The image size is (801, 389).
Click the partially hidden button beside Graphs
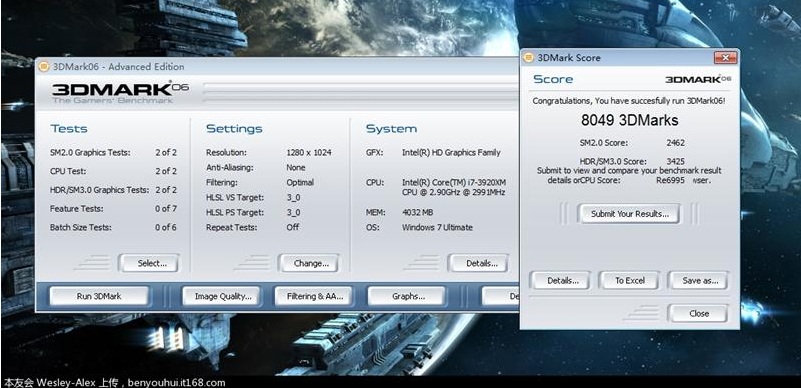click(501, 296)
